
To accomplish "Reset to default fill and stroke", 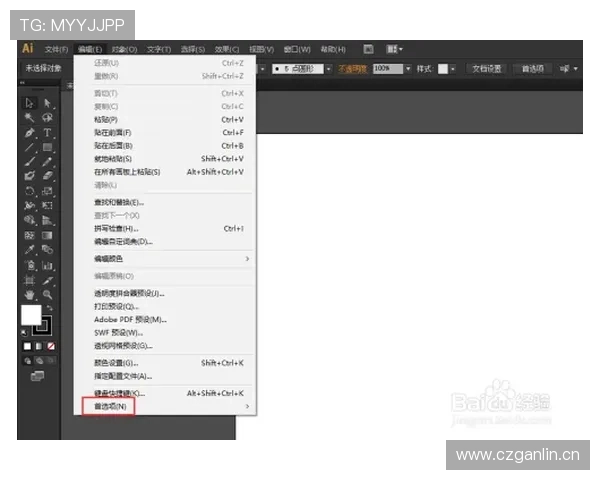I will pos(24,332).
